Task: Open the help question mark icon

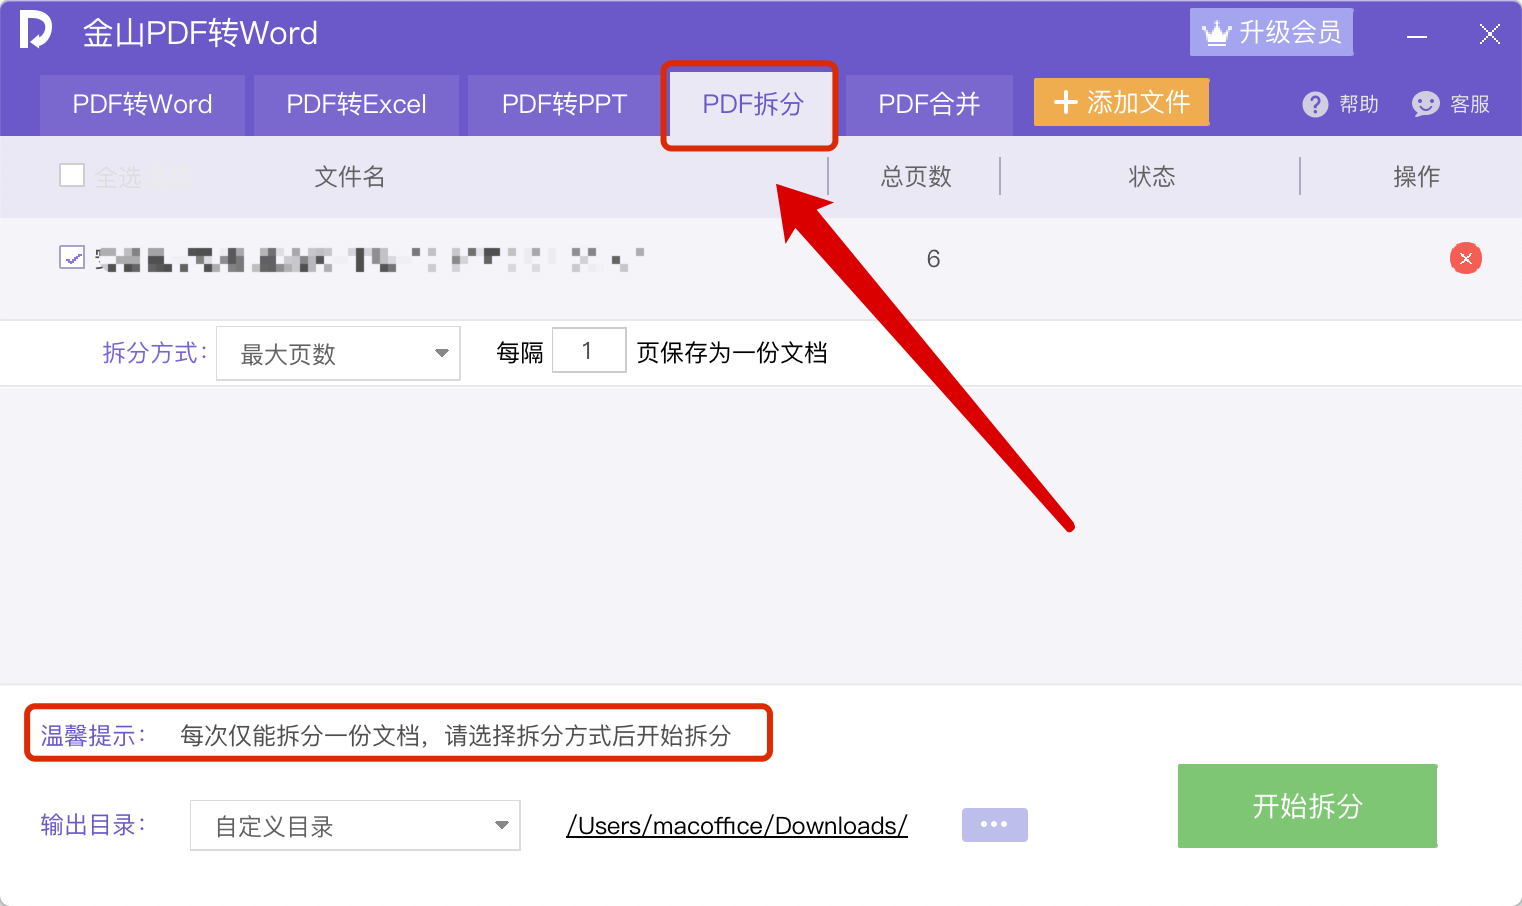Action: pos(1315,104)
